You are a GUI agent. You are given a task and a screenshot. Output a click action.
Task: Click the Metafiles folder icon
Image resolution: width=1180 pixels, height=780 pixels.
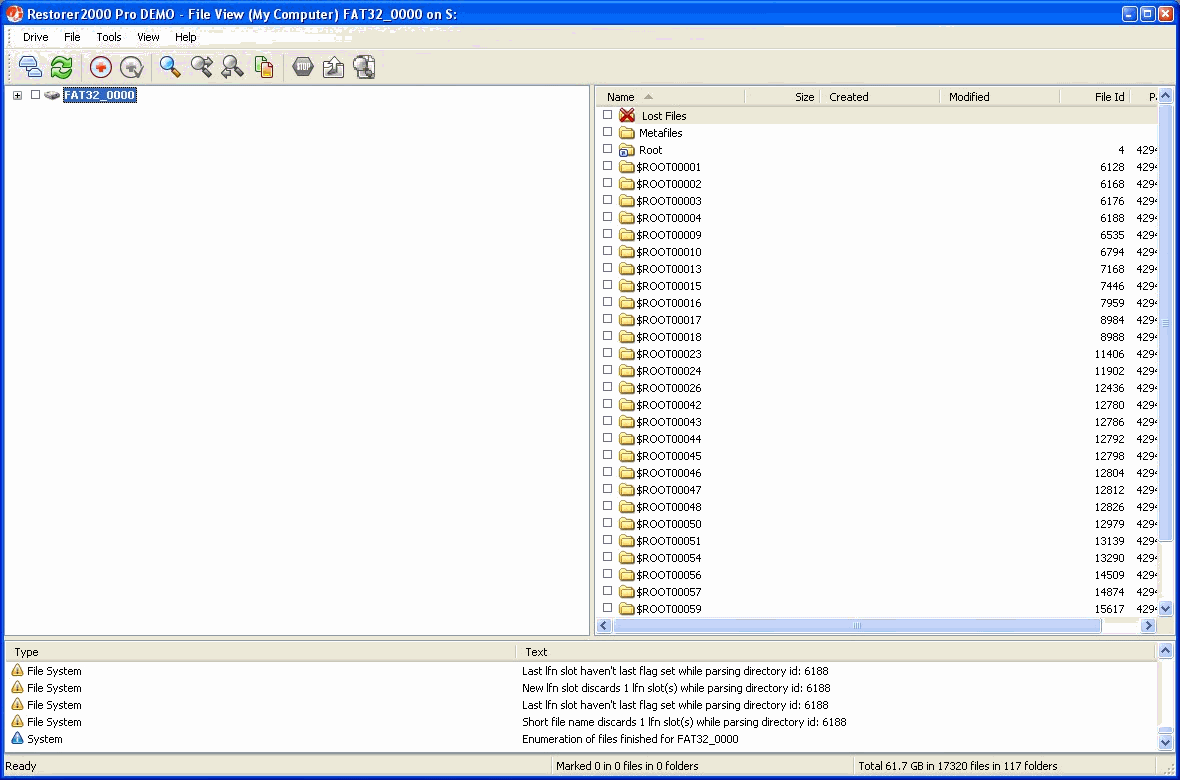[627, 133]
